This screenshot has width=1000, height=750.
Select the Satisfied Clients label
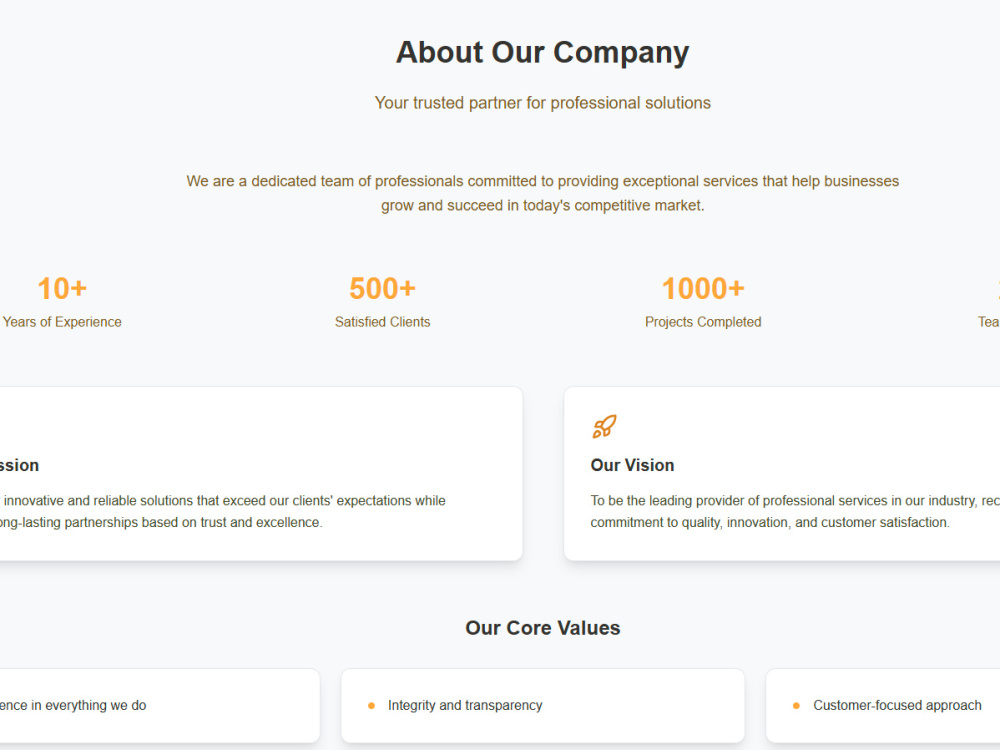pyautogui.click(x=383, y=322)
